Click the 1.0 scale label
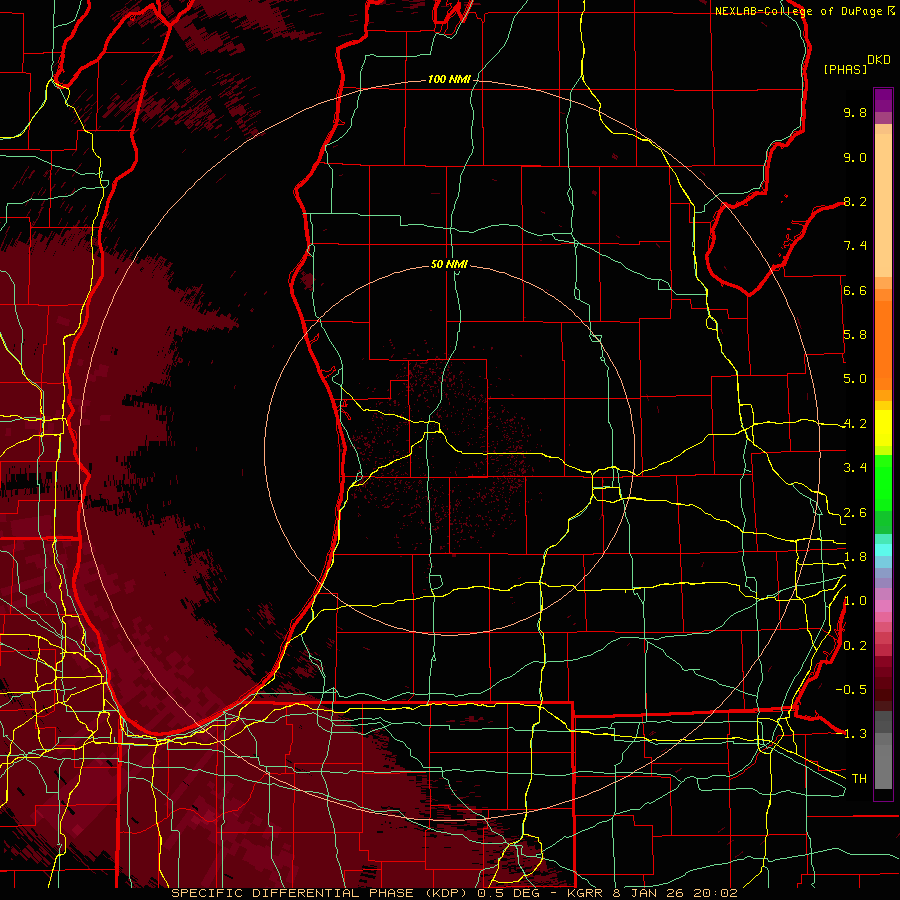Screen dimensions: 900x900 coord(855,601)
